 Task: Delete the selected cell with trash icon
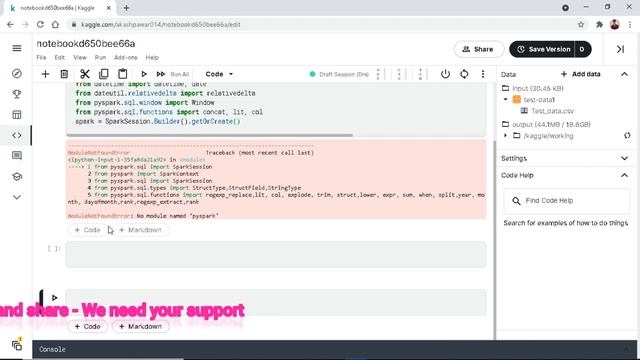click(x=64, y=74)
